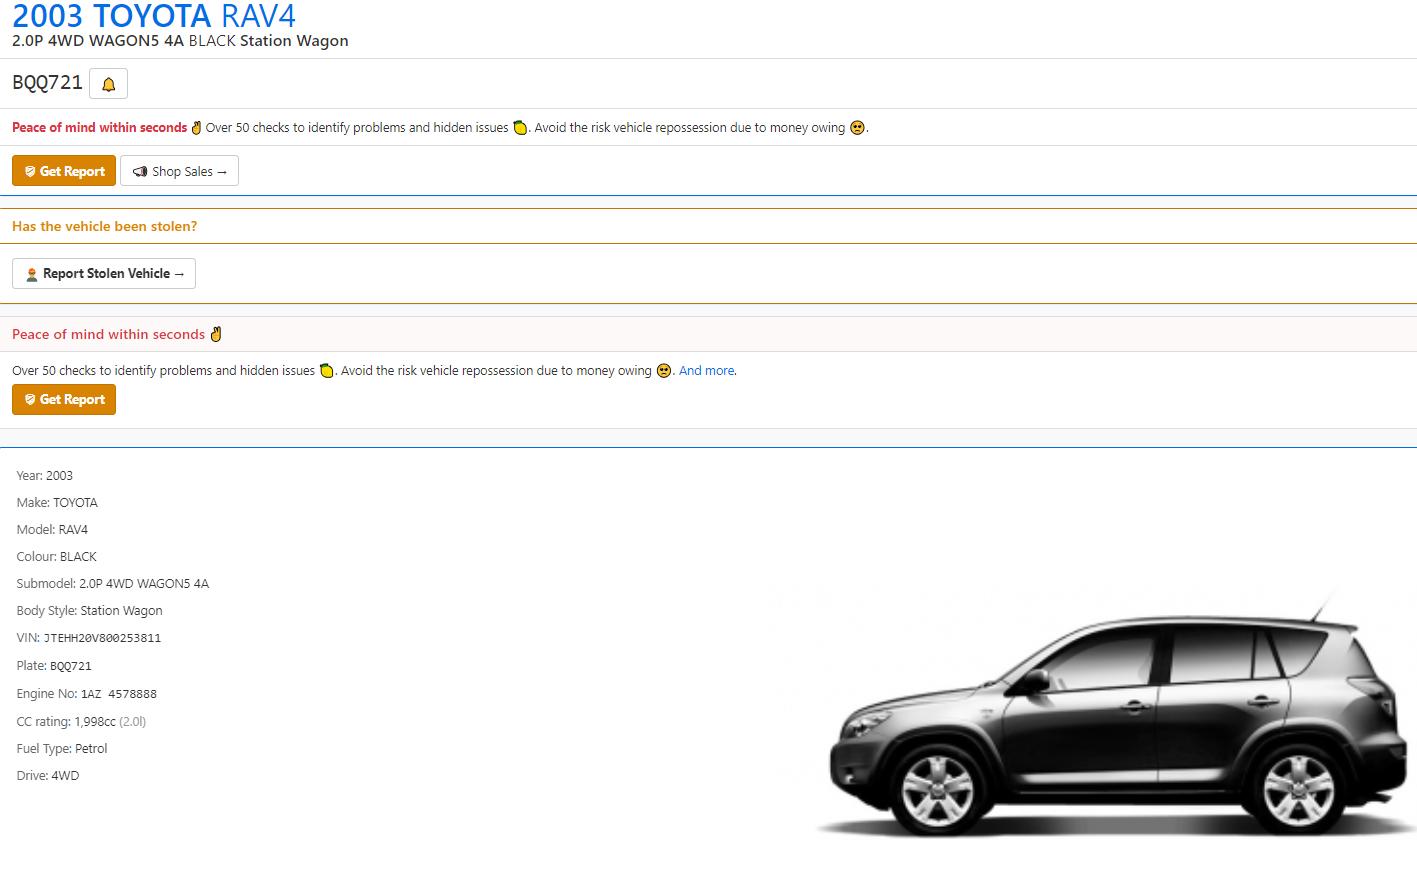
Task: Click the large BQQ721 plate number
Action: point(47,83)
